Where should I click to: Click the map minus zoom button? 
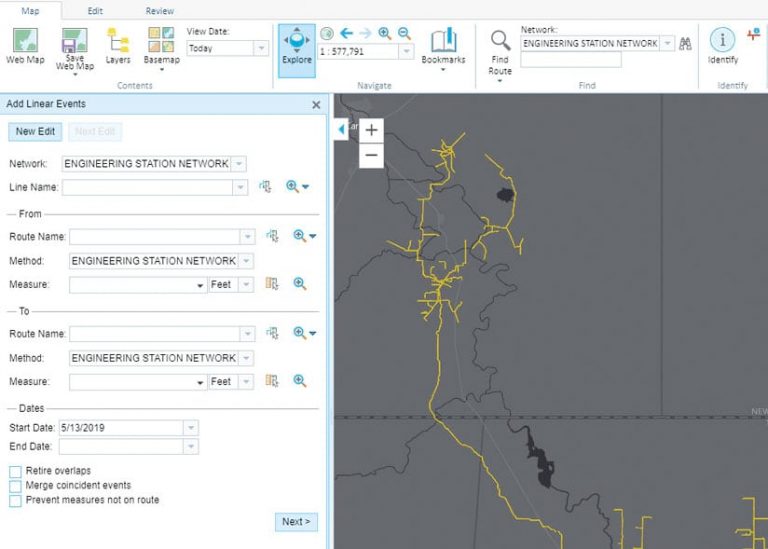(x=371, y=156)
